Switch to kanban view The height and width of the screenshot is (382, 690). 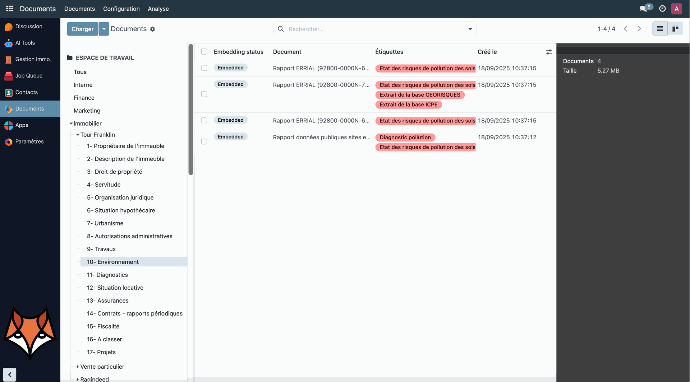click(675, 29)
